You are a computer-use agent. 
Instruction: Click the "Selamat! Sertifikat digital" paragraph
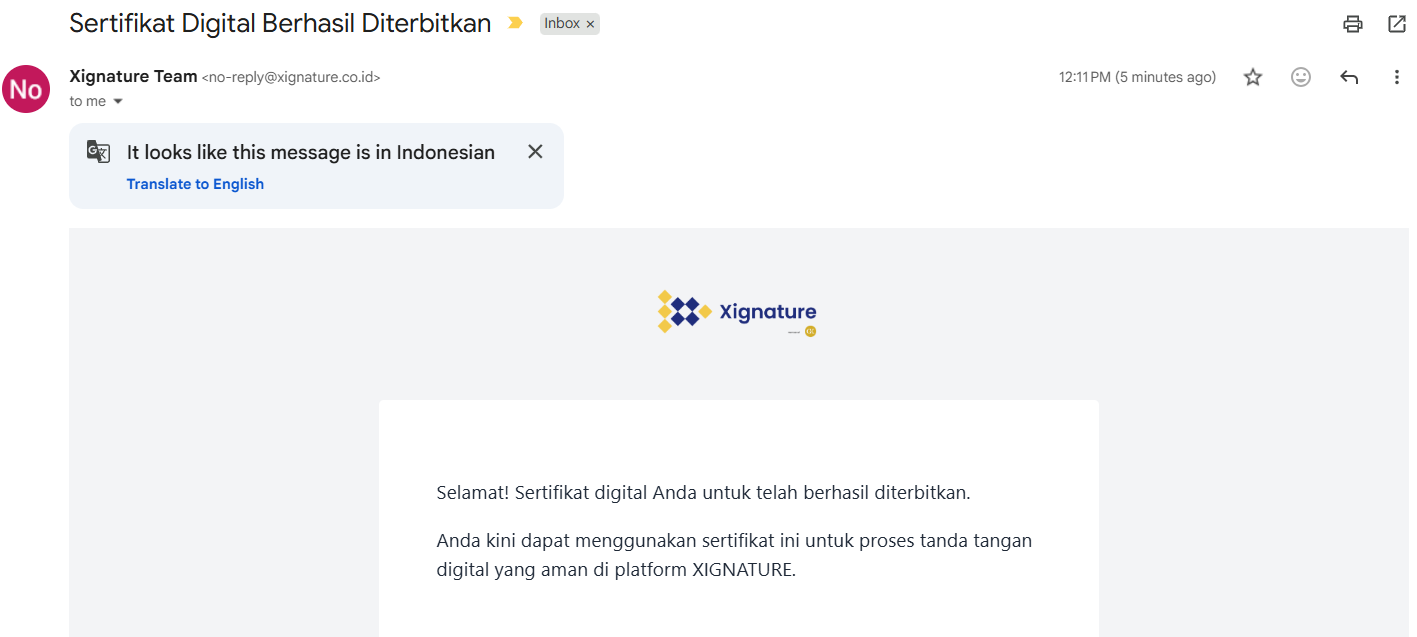pos(704,492)
